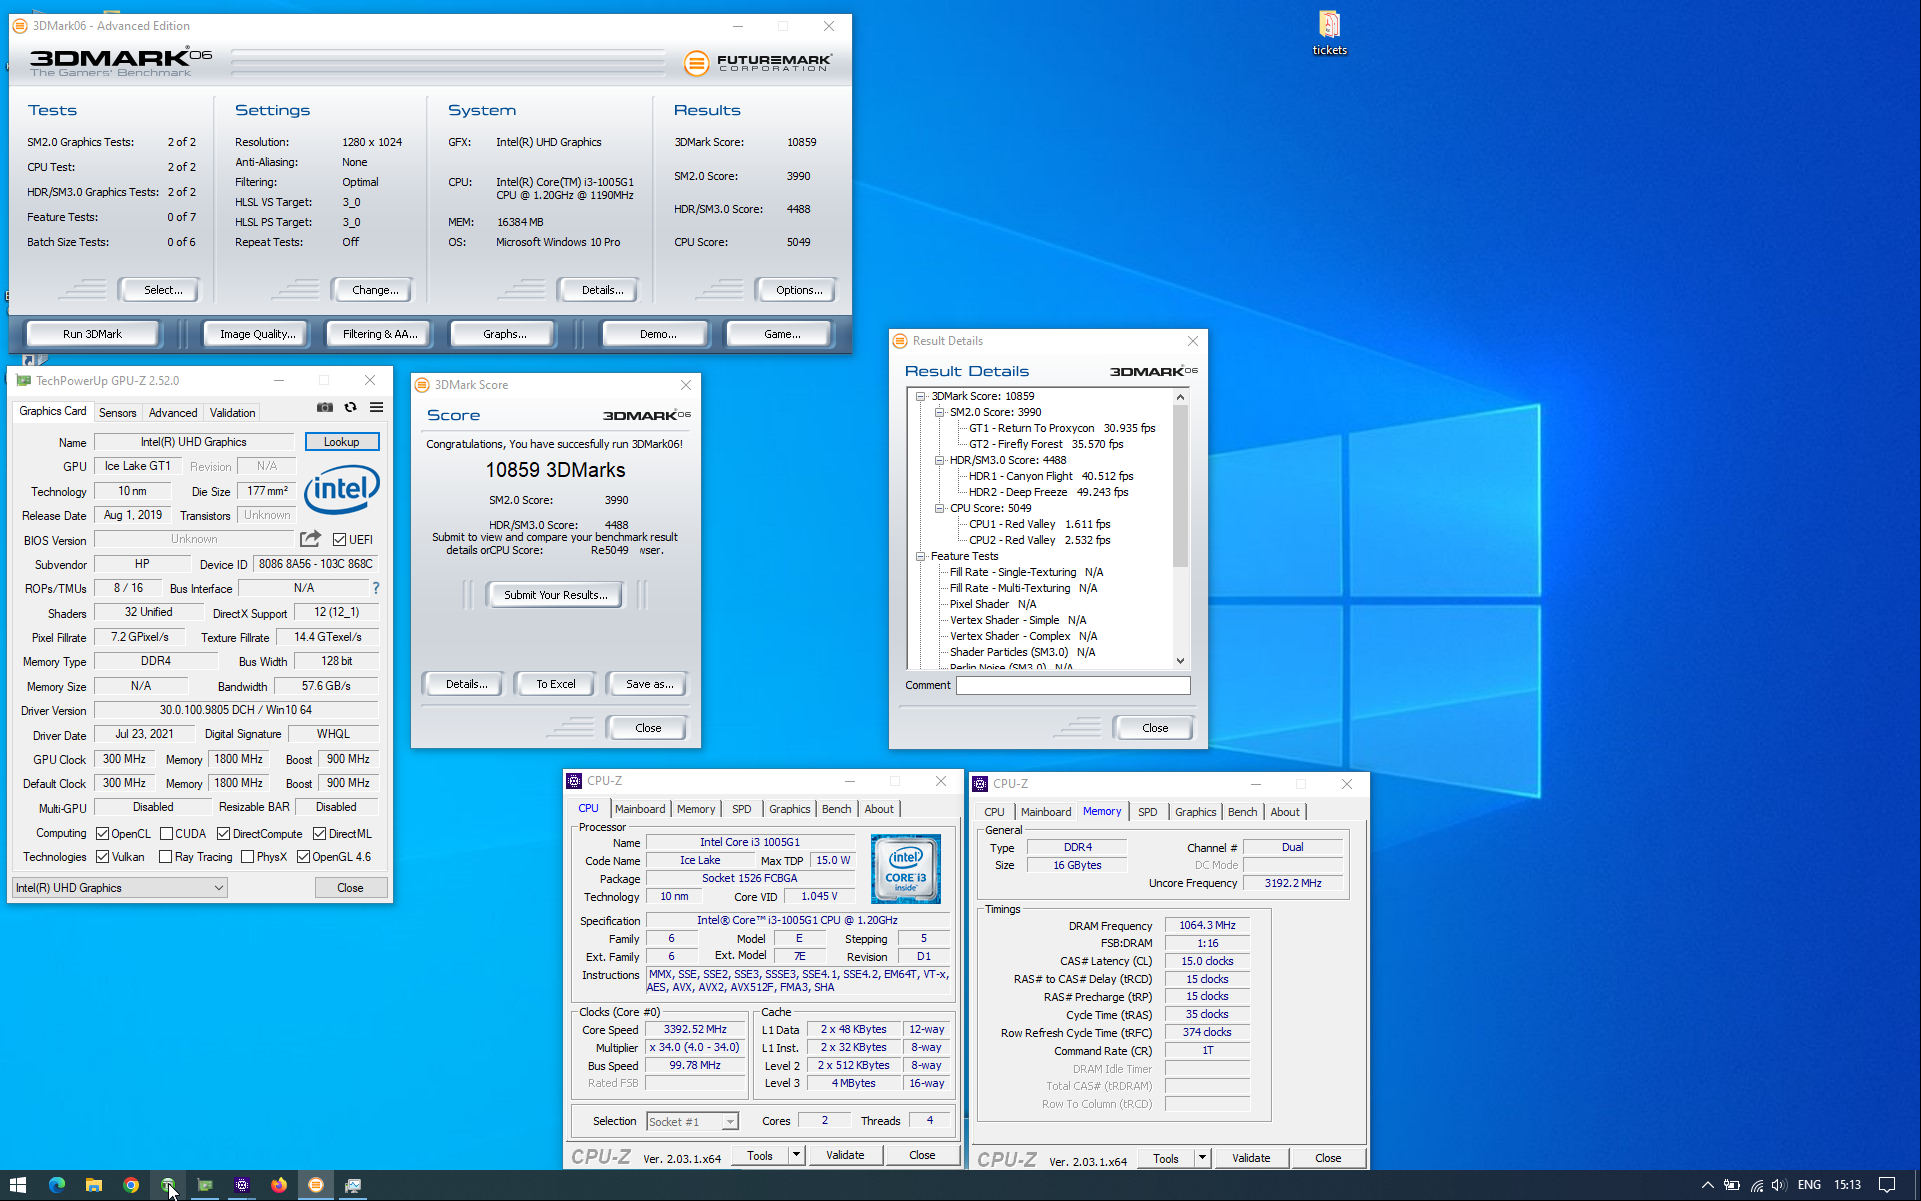Open SPD tab in right CPU-Z window
Image resolution: width=1921 pixels, height=1201 pixels.
point(1148,812)
